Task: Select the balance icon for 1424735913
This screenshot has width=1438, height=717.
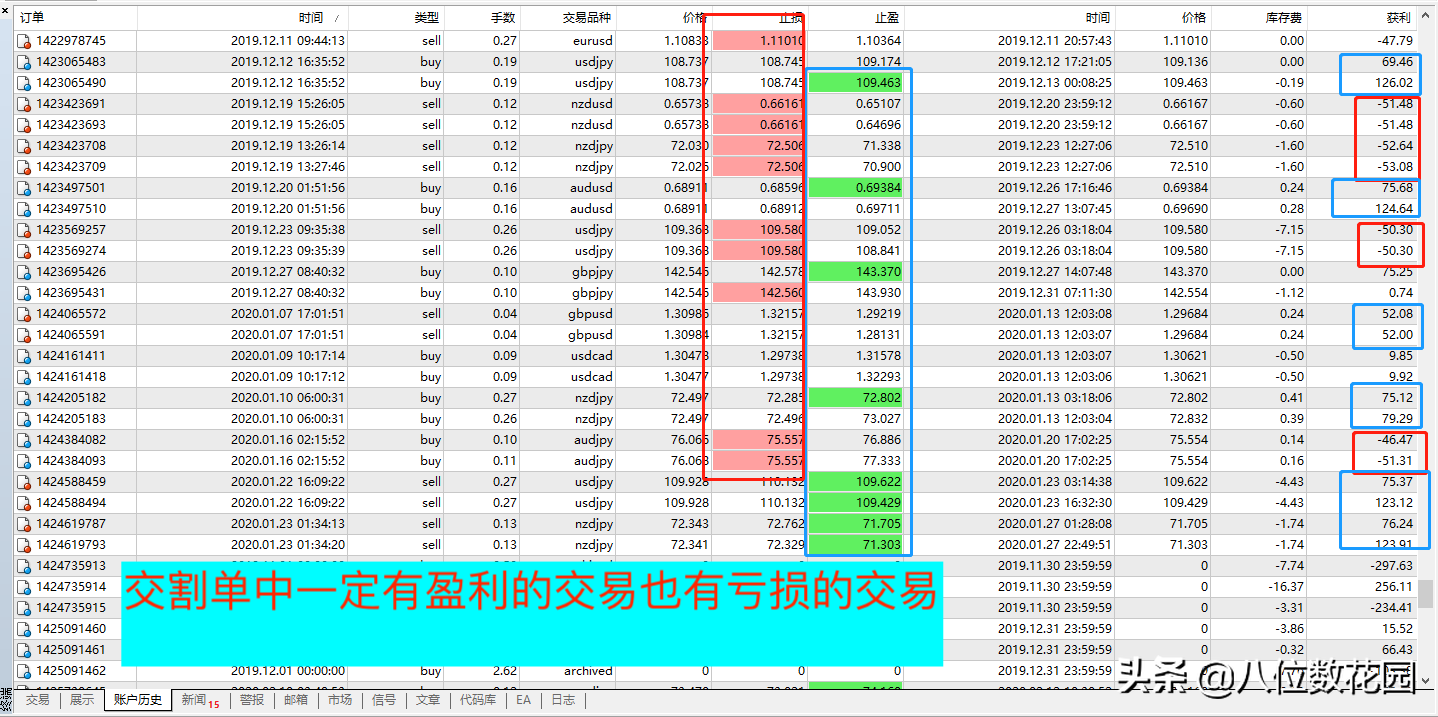Action: coord(25,566)
